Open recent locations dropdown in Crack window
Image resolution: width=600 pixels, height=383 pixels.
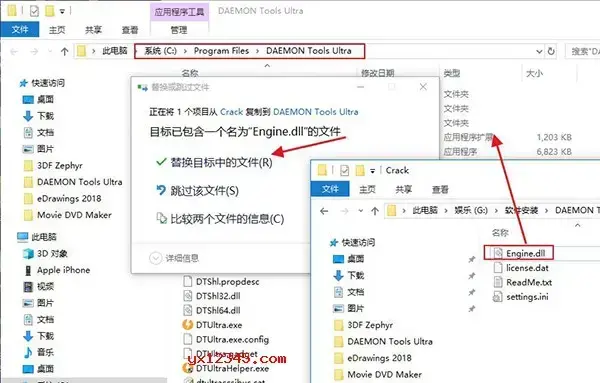(360, 211)
